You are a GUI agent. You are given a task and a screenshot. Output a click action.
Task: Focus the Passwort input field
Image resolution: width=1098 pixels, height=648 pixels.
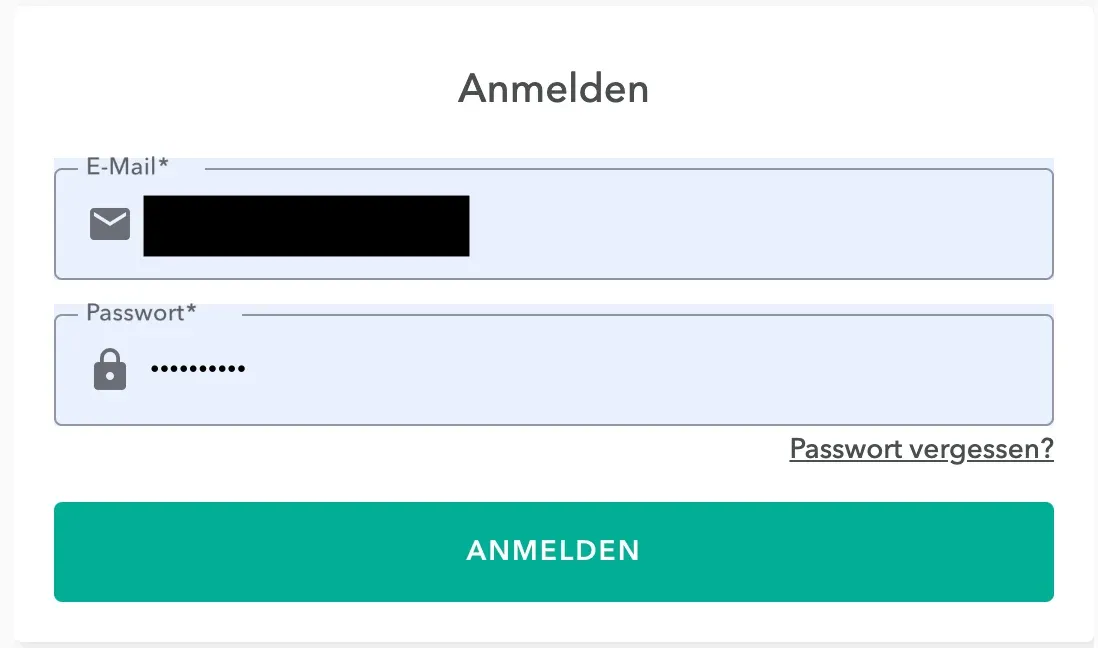click(x=554, y=370)
